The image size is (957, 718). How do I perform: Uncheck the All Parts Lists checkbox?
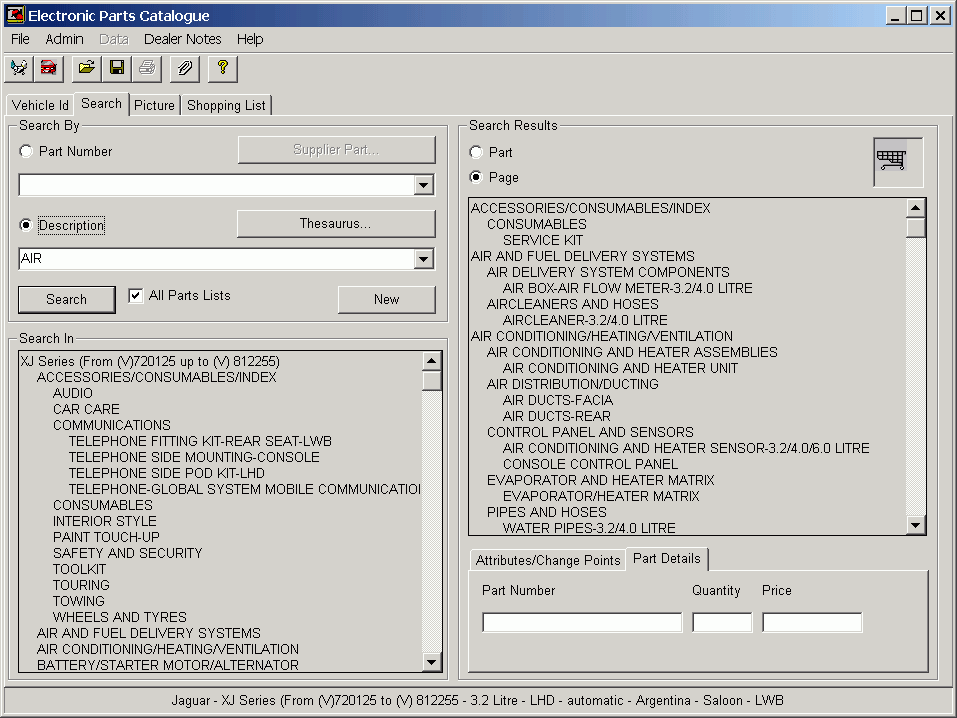coord(136,296)
